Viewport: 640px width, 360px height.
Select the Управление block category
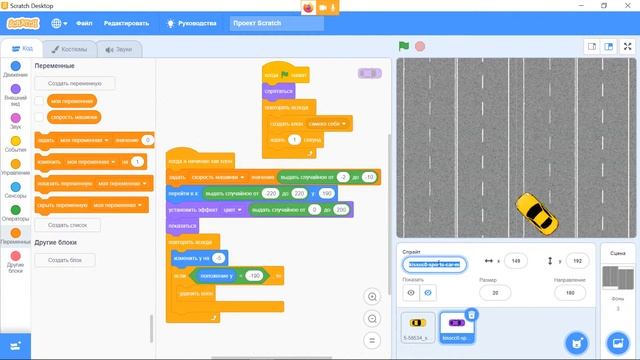pos(16,167)
